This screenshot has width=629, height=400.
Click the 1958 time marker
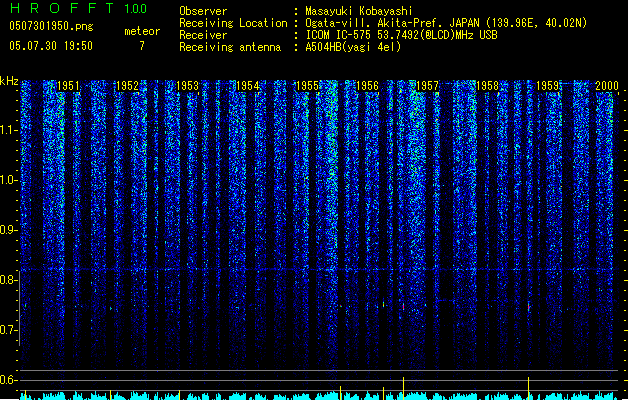click(x=487, y=86)
